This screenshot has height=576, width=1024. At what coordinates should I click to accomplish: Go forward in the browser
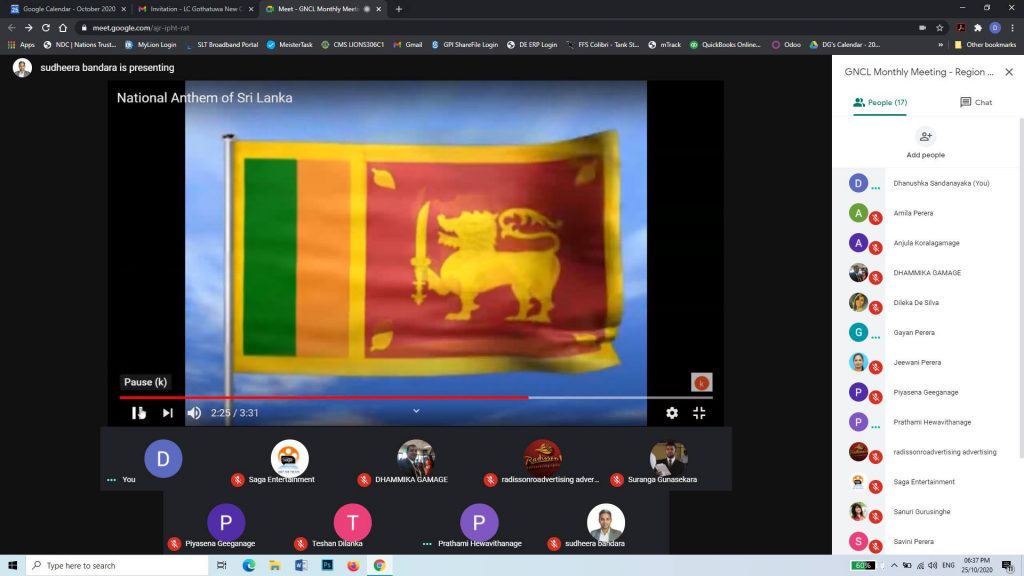[29, 28]
